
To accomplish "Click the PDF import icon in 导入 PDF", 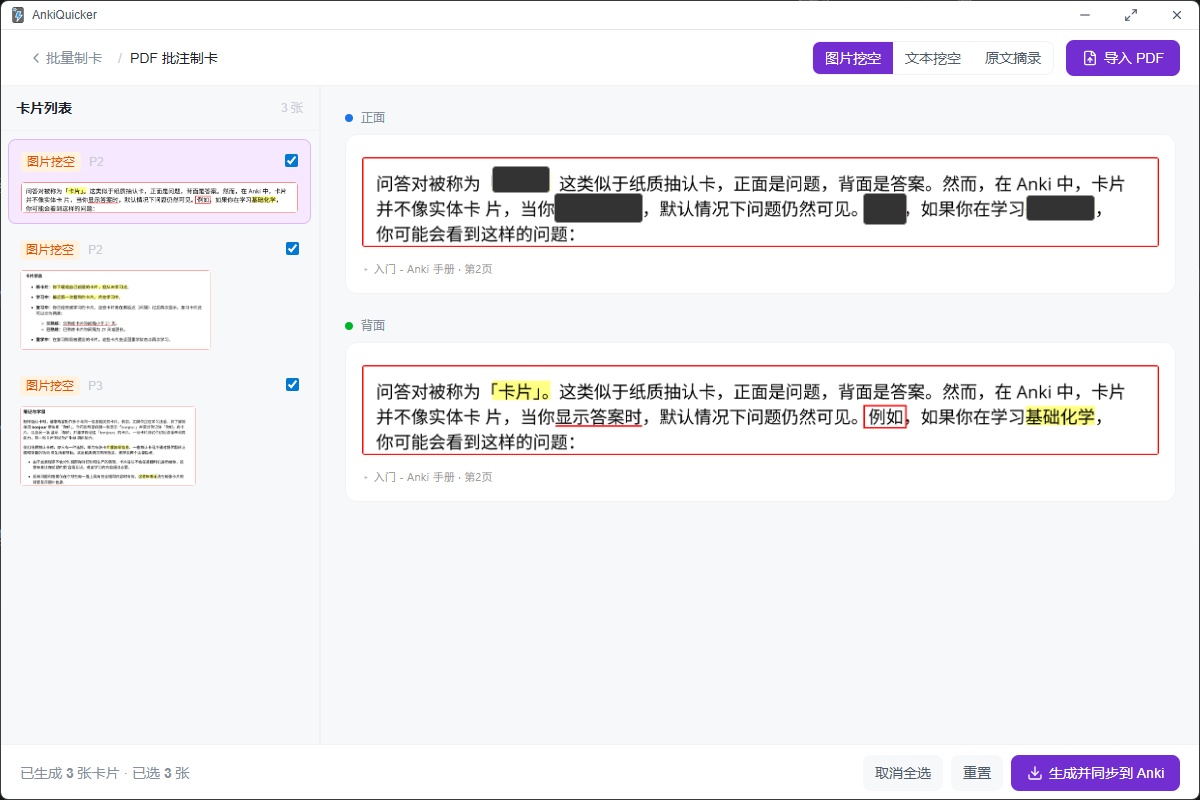I will (x=1089, y=58).
